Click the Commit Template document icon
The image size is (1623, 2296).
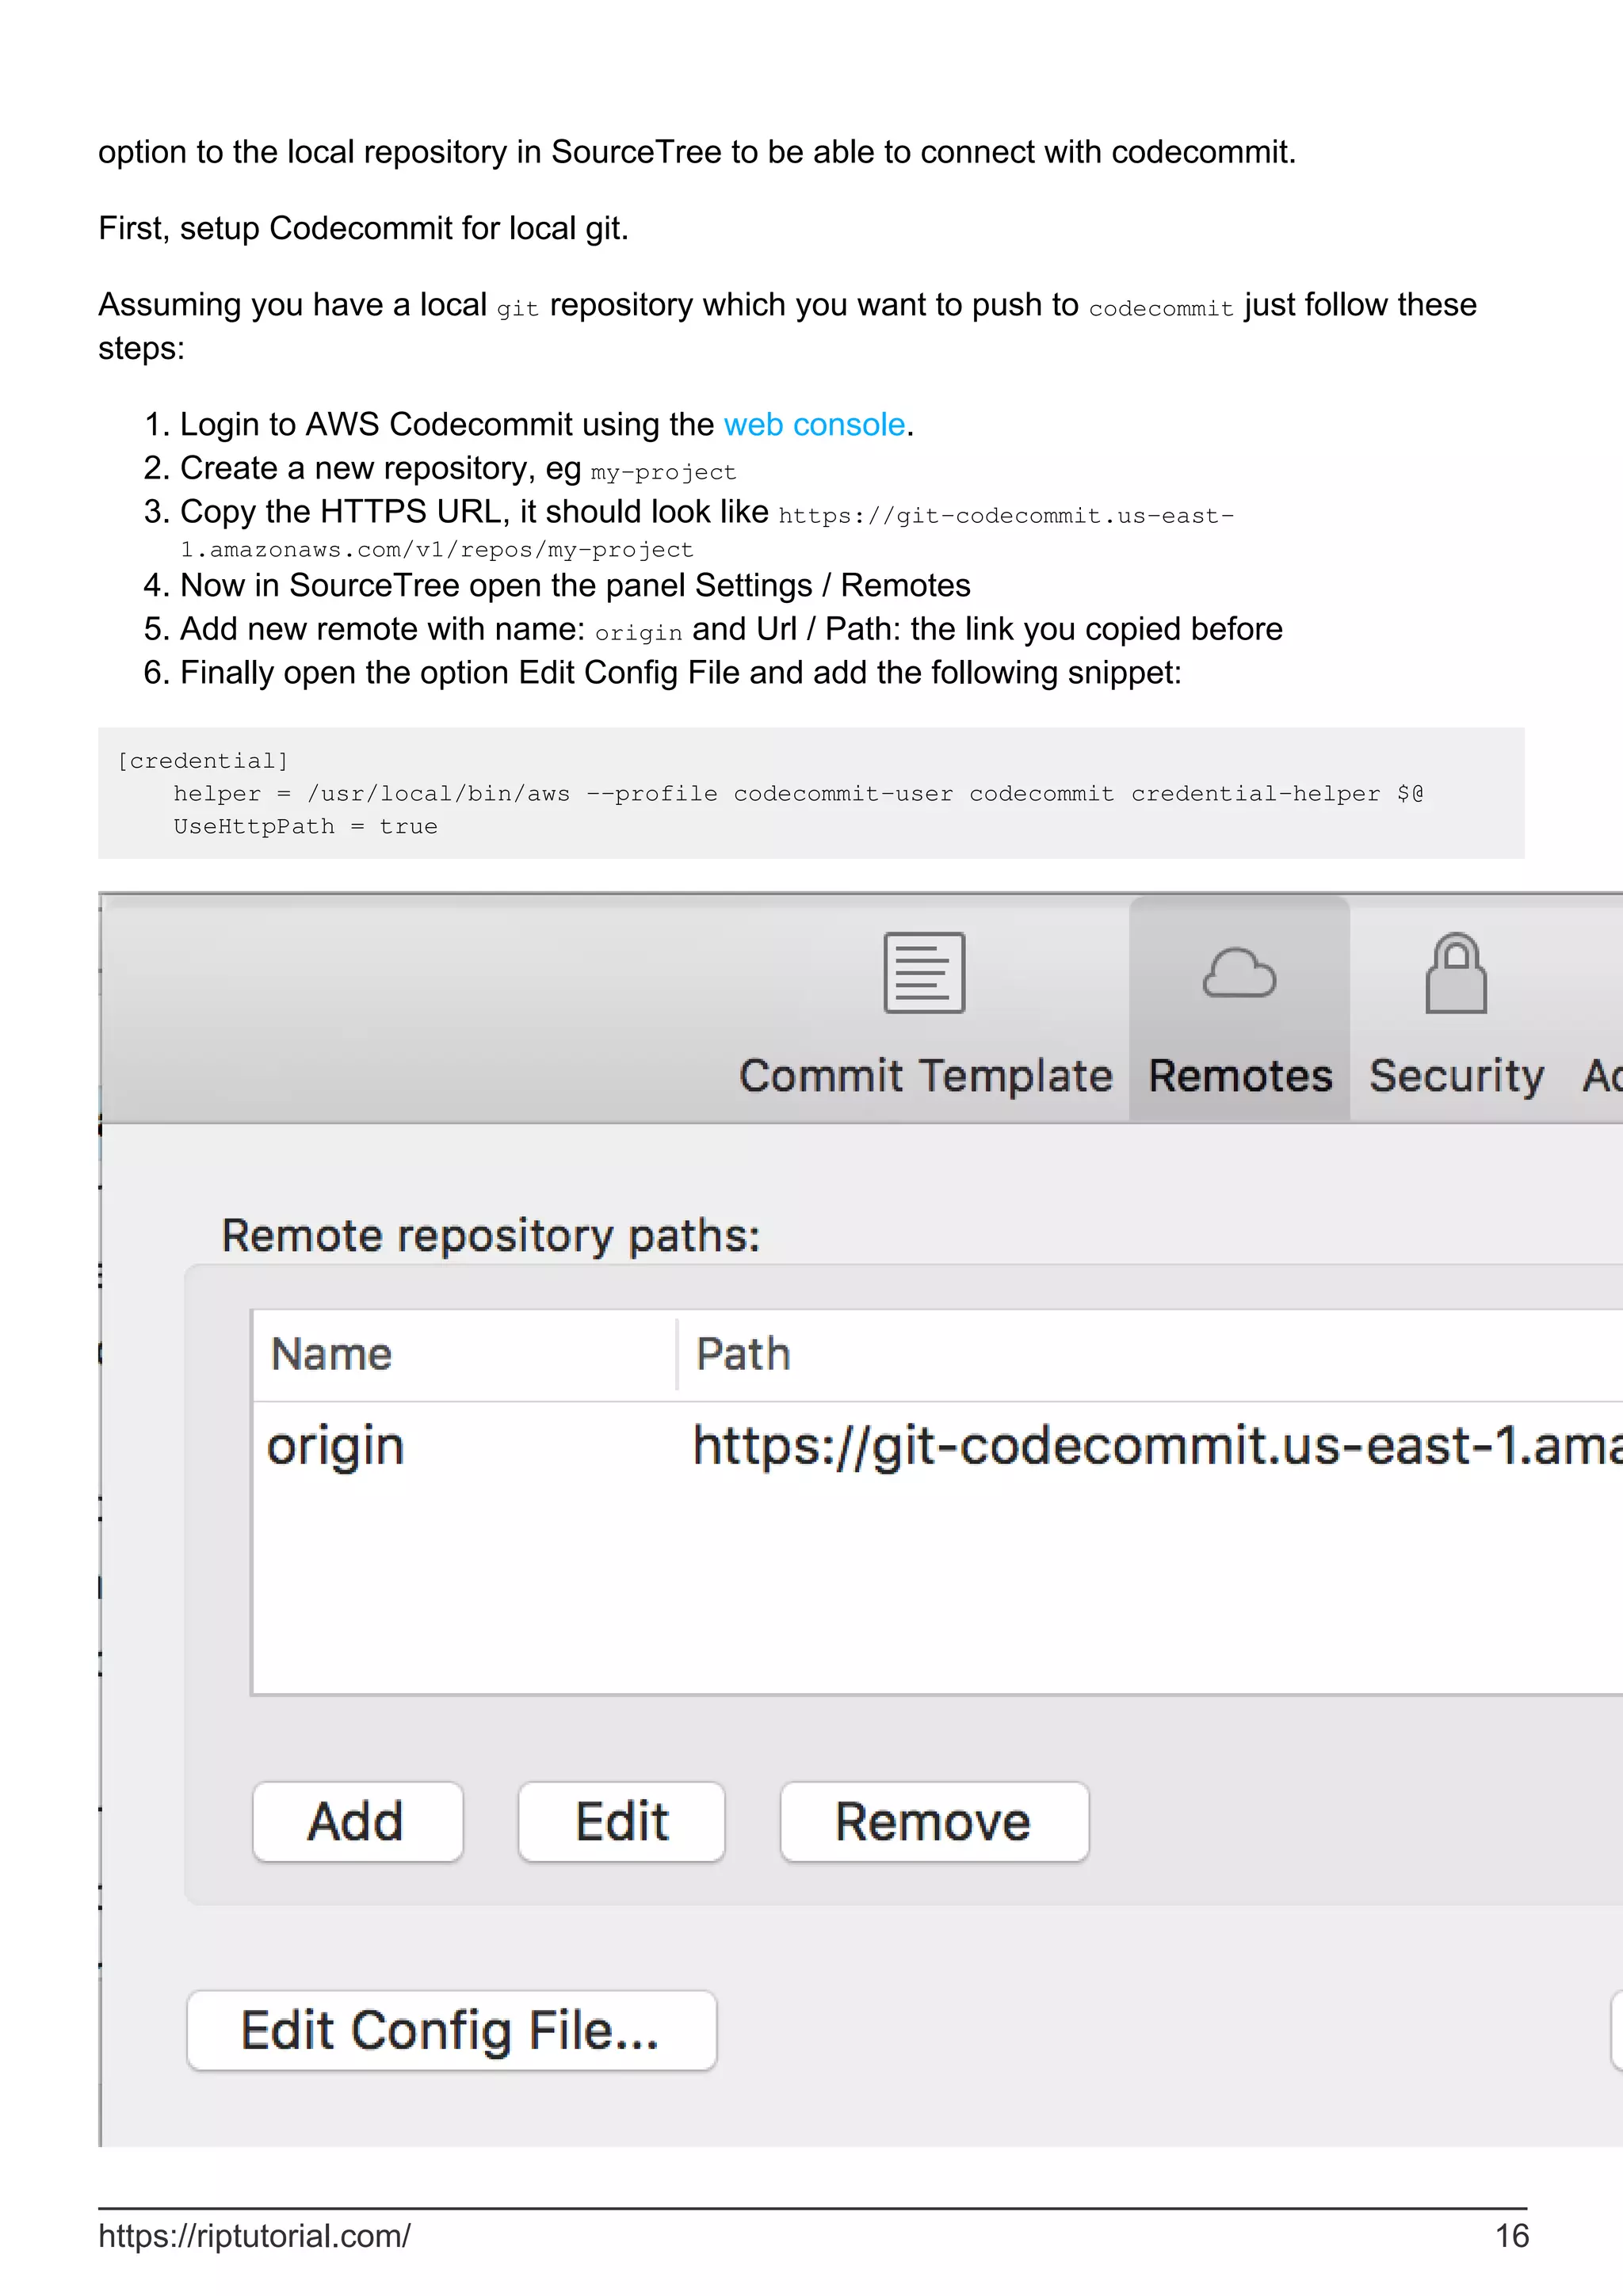point(924,972)
